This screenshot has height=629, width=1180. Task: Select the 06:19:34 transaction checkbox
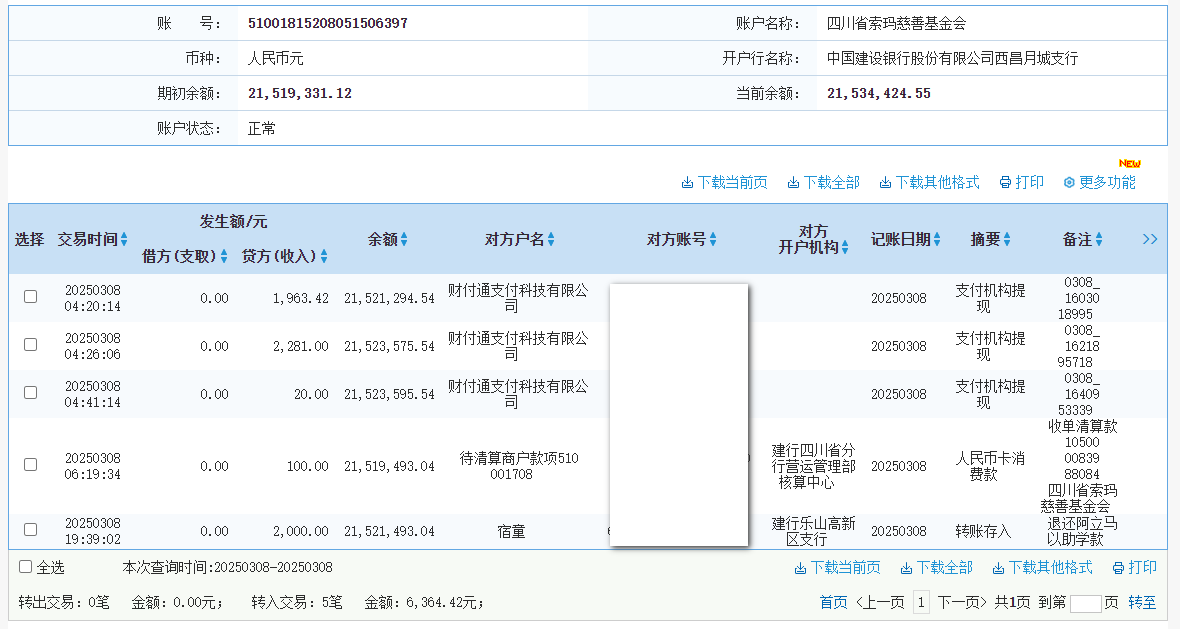(x=31, y=465)
